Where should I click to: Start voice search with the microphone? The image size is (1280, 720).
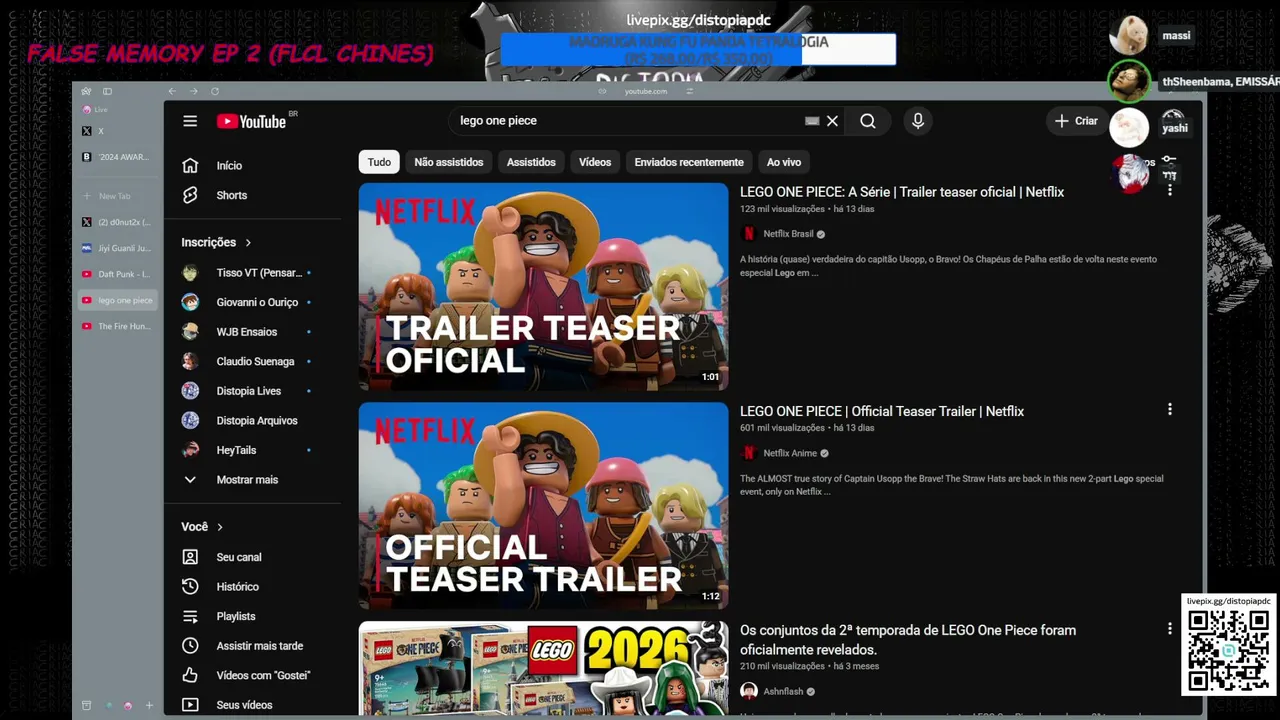click(918, 121)
